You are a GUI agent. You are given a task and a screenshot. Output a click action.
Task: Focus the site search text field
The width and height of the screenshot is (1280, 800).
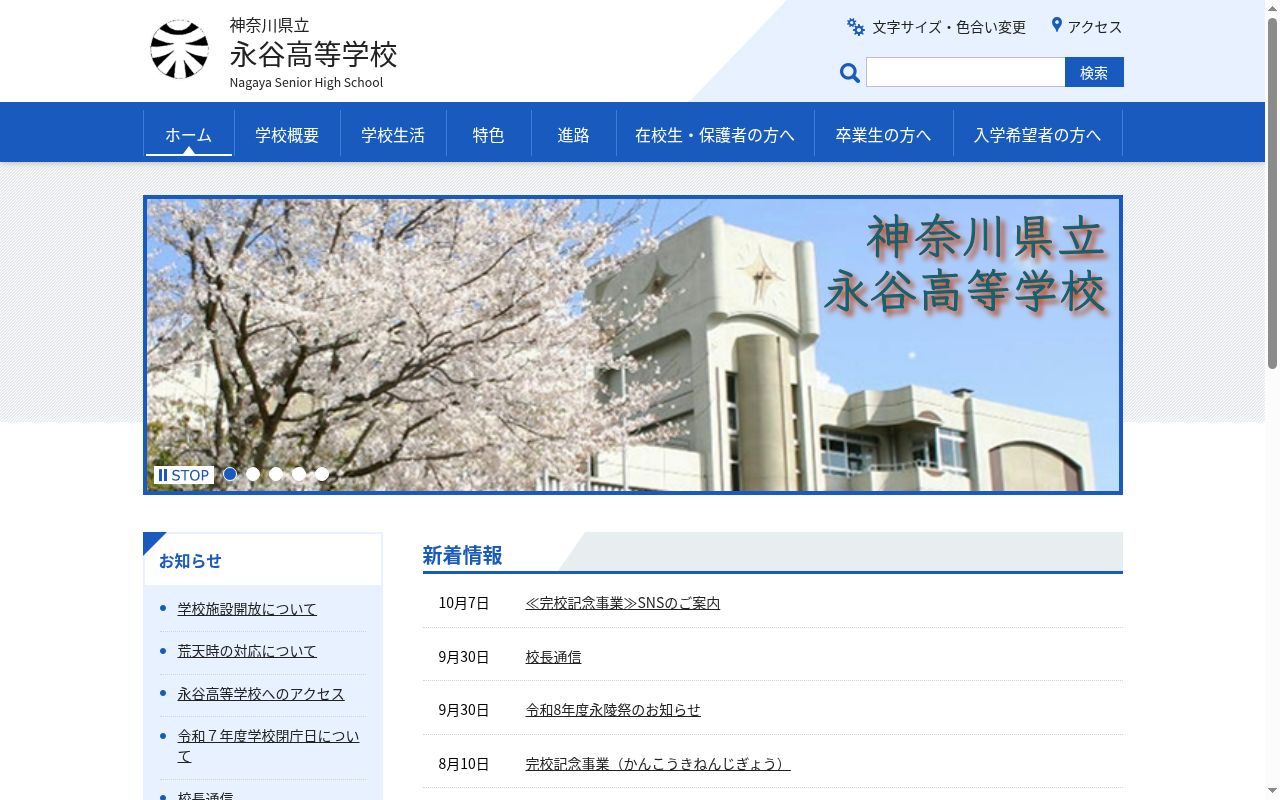coord(965,72)
